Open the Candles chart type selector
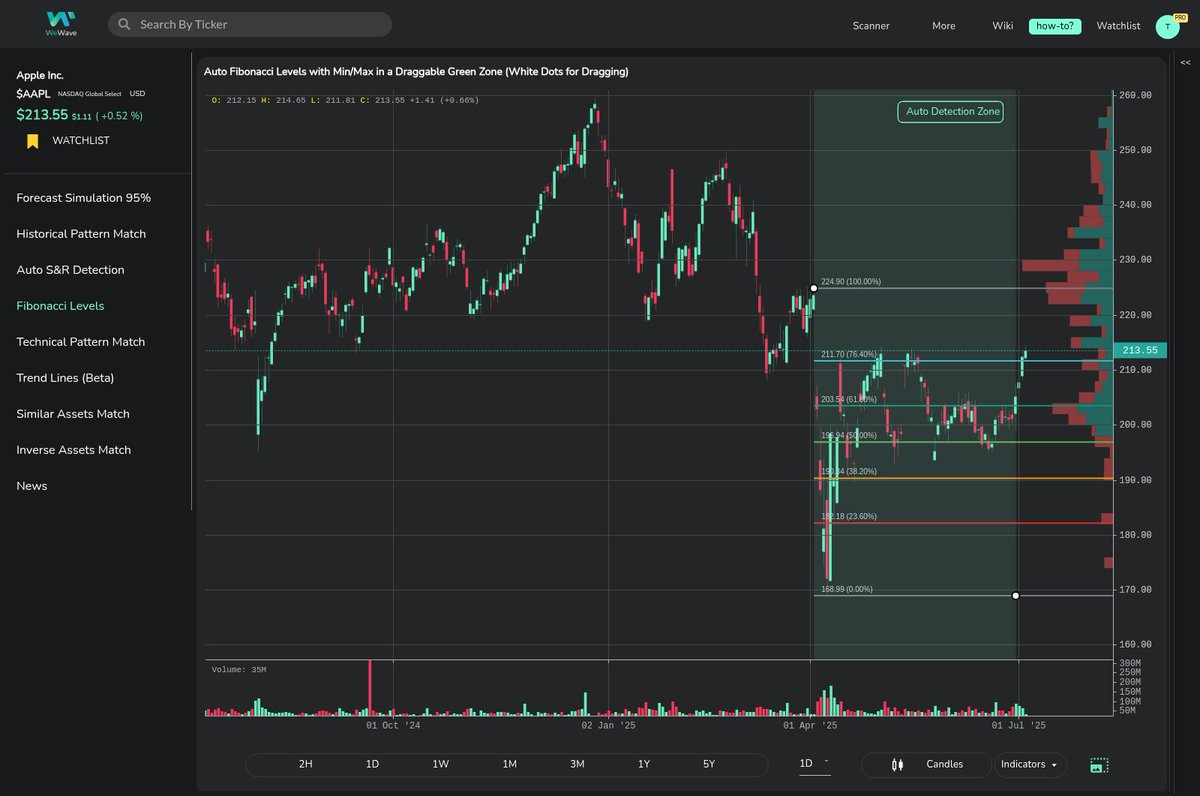Screen dimensions: 1200x796 926,764
